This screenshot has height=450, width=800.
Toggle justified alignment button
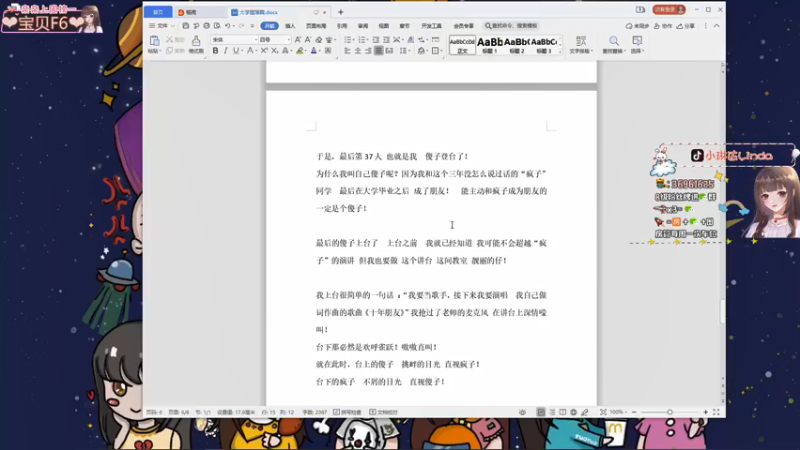pos(379,51)
